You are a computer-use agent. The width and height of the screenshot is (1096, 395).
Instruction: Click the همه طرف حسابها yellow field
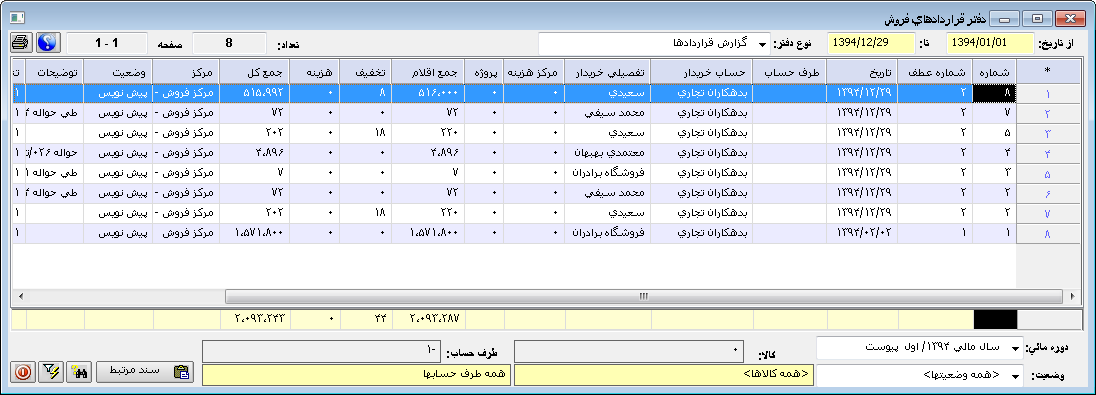tap(356, 375)
